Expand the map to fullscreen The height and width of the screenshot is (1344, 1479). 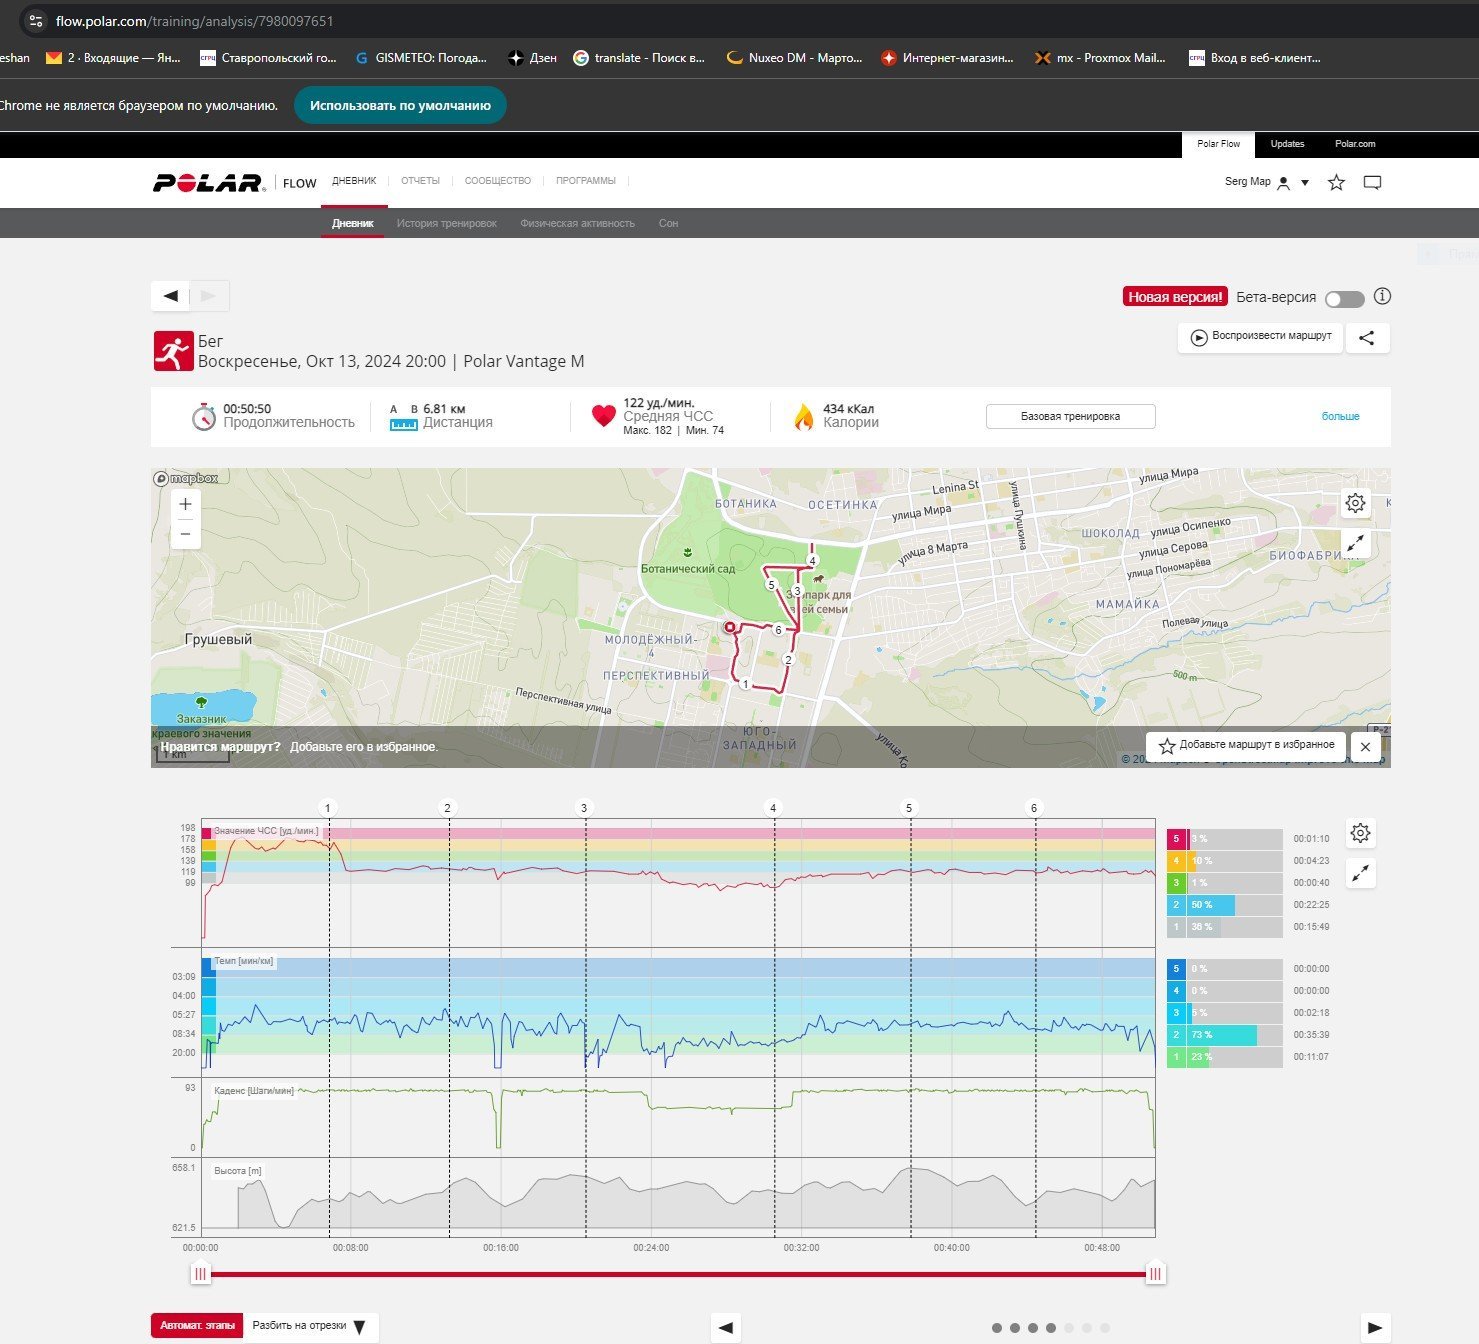pos(1355,543)
